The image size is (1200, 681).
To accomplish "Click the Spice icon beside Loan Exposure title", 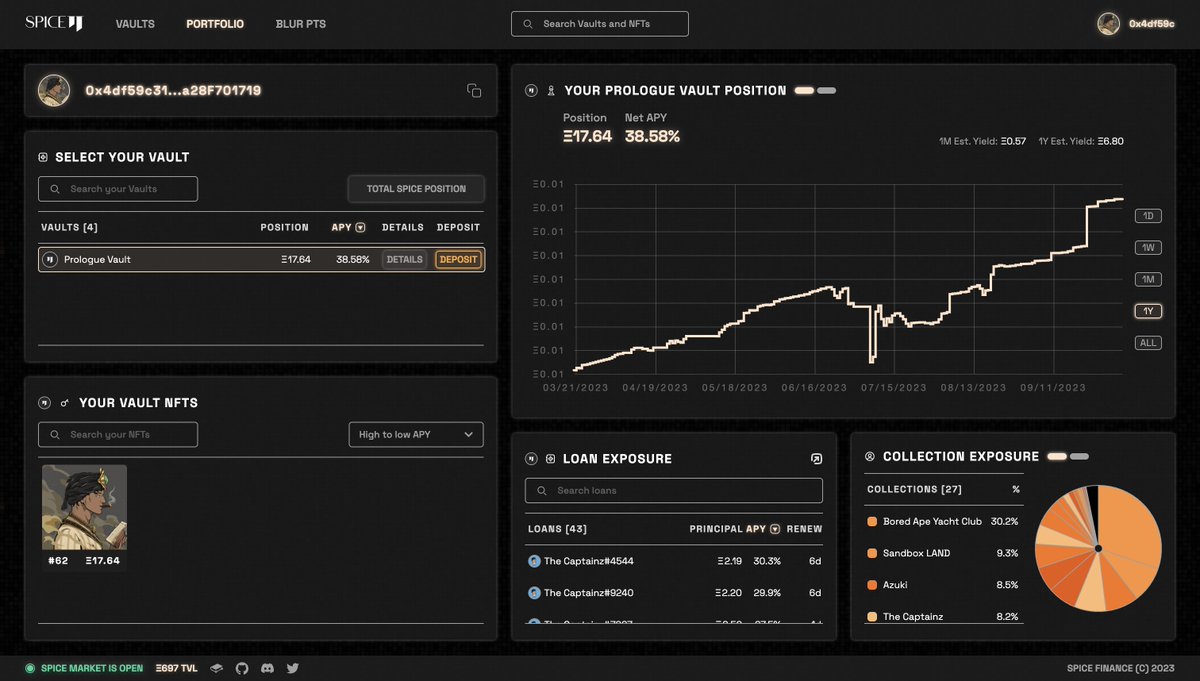I will pyautogui.click(x=532, y=459).
